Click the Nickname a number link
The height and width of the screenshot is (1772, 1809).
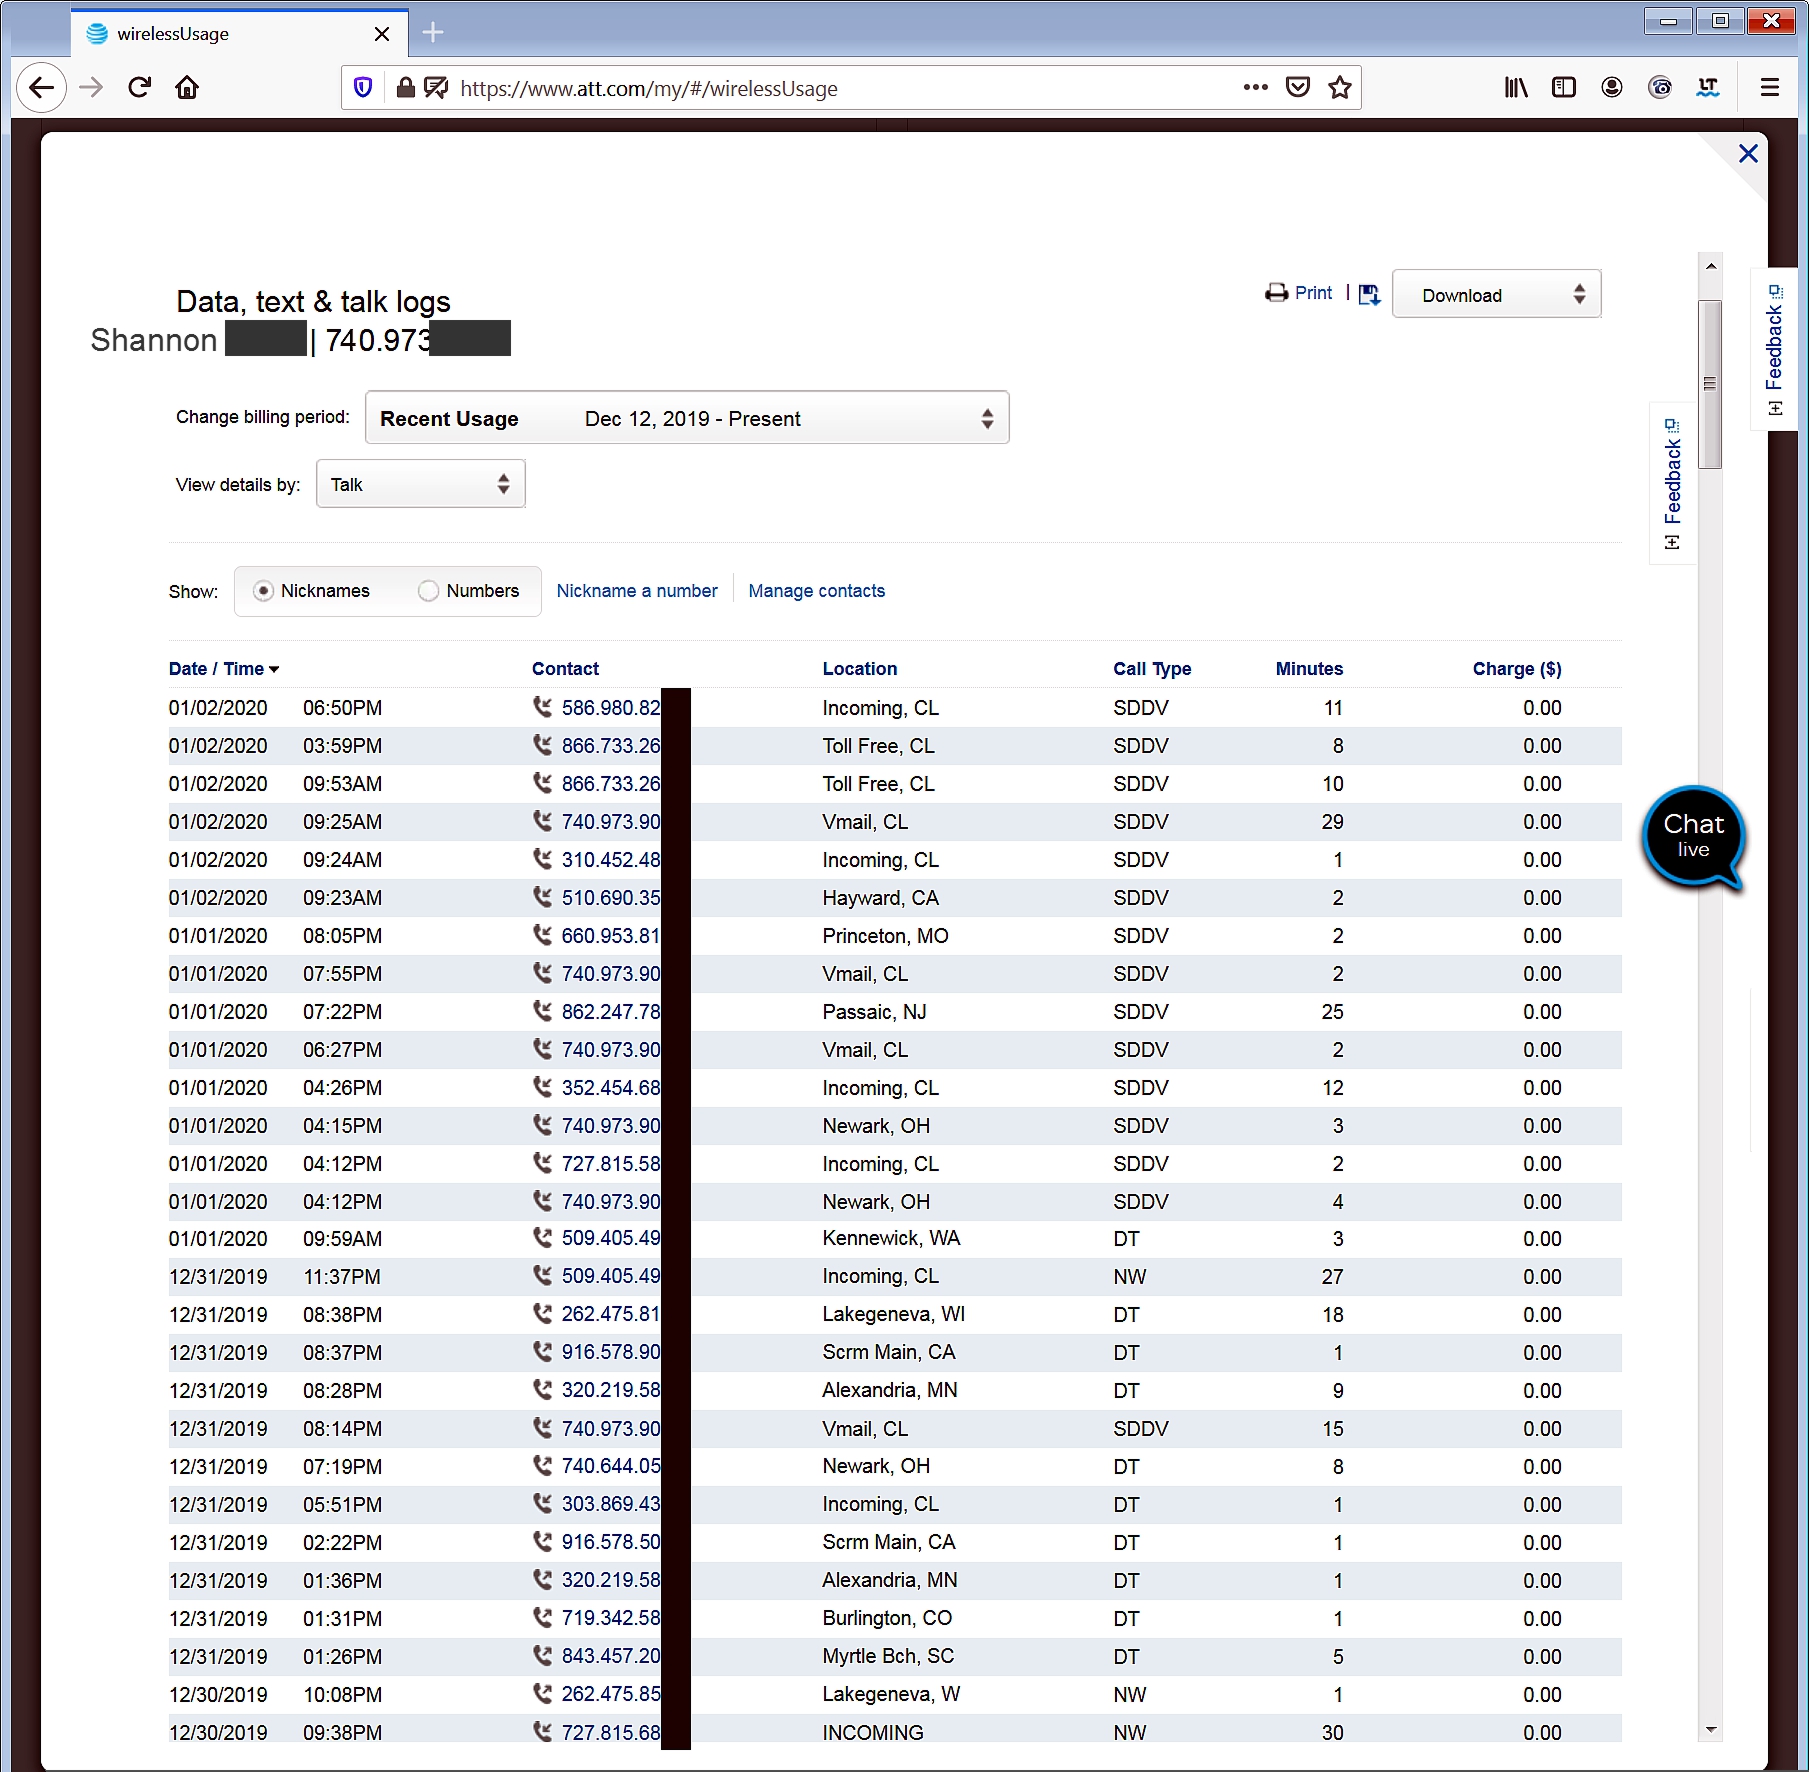coord(637,591)
